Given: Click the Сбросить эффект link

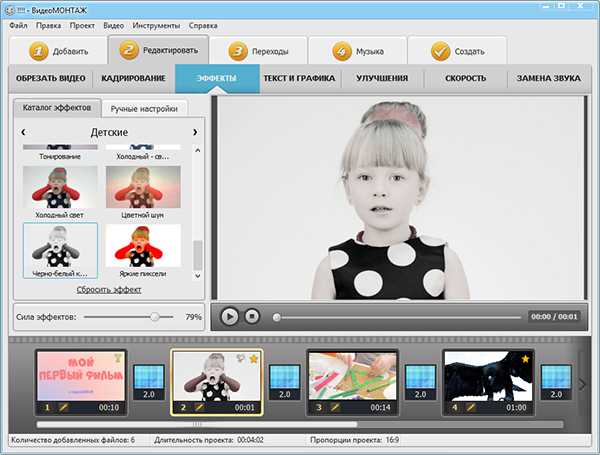Looking at the screenshot, I should pos(109,290).
